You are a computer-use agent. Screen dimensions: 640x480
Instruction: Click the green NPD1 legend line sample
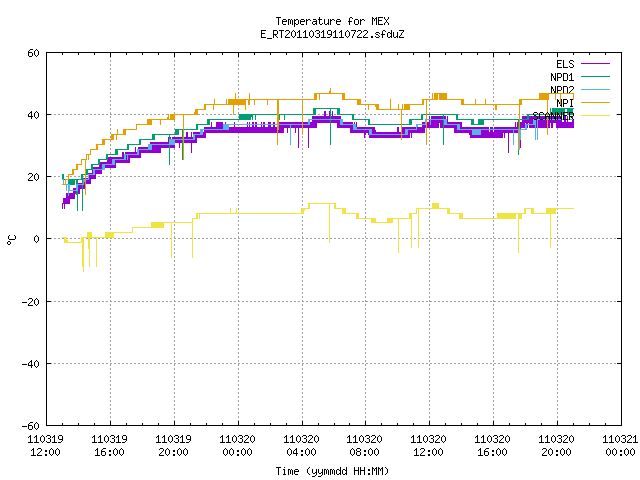tap(595, 76)
